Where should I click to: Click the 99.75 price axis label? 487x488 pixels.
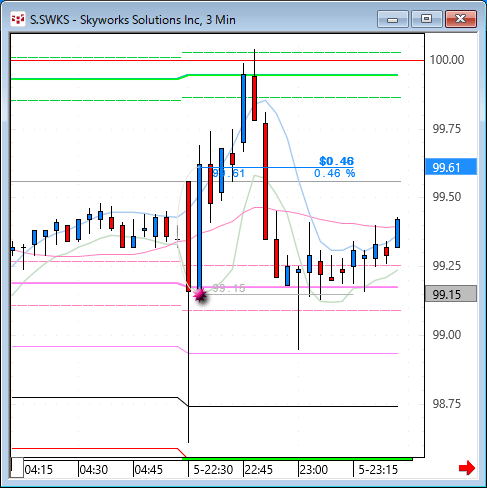[447, 129]
